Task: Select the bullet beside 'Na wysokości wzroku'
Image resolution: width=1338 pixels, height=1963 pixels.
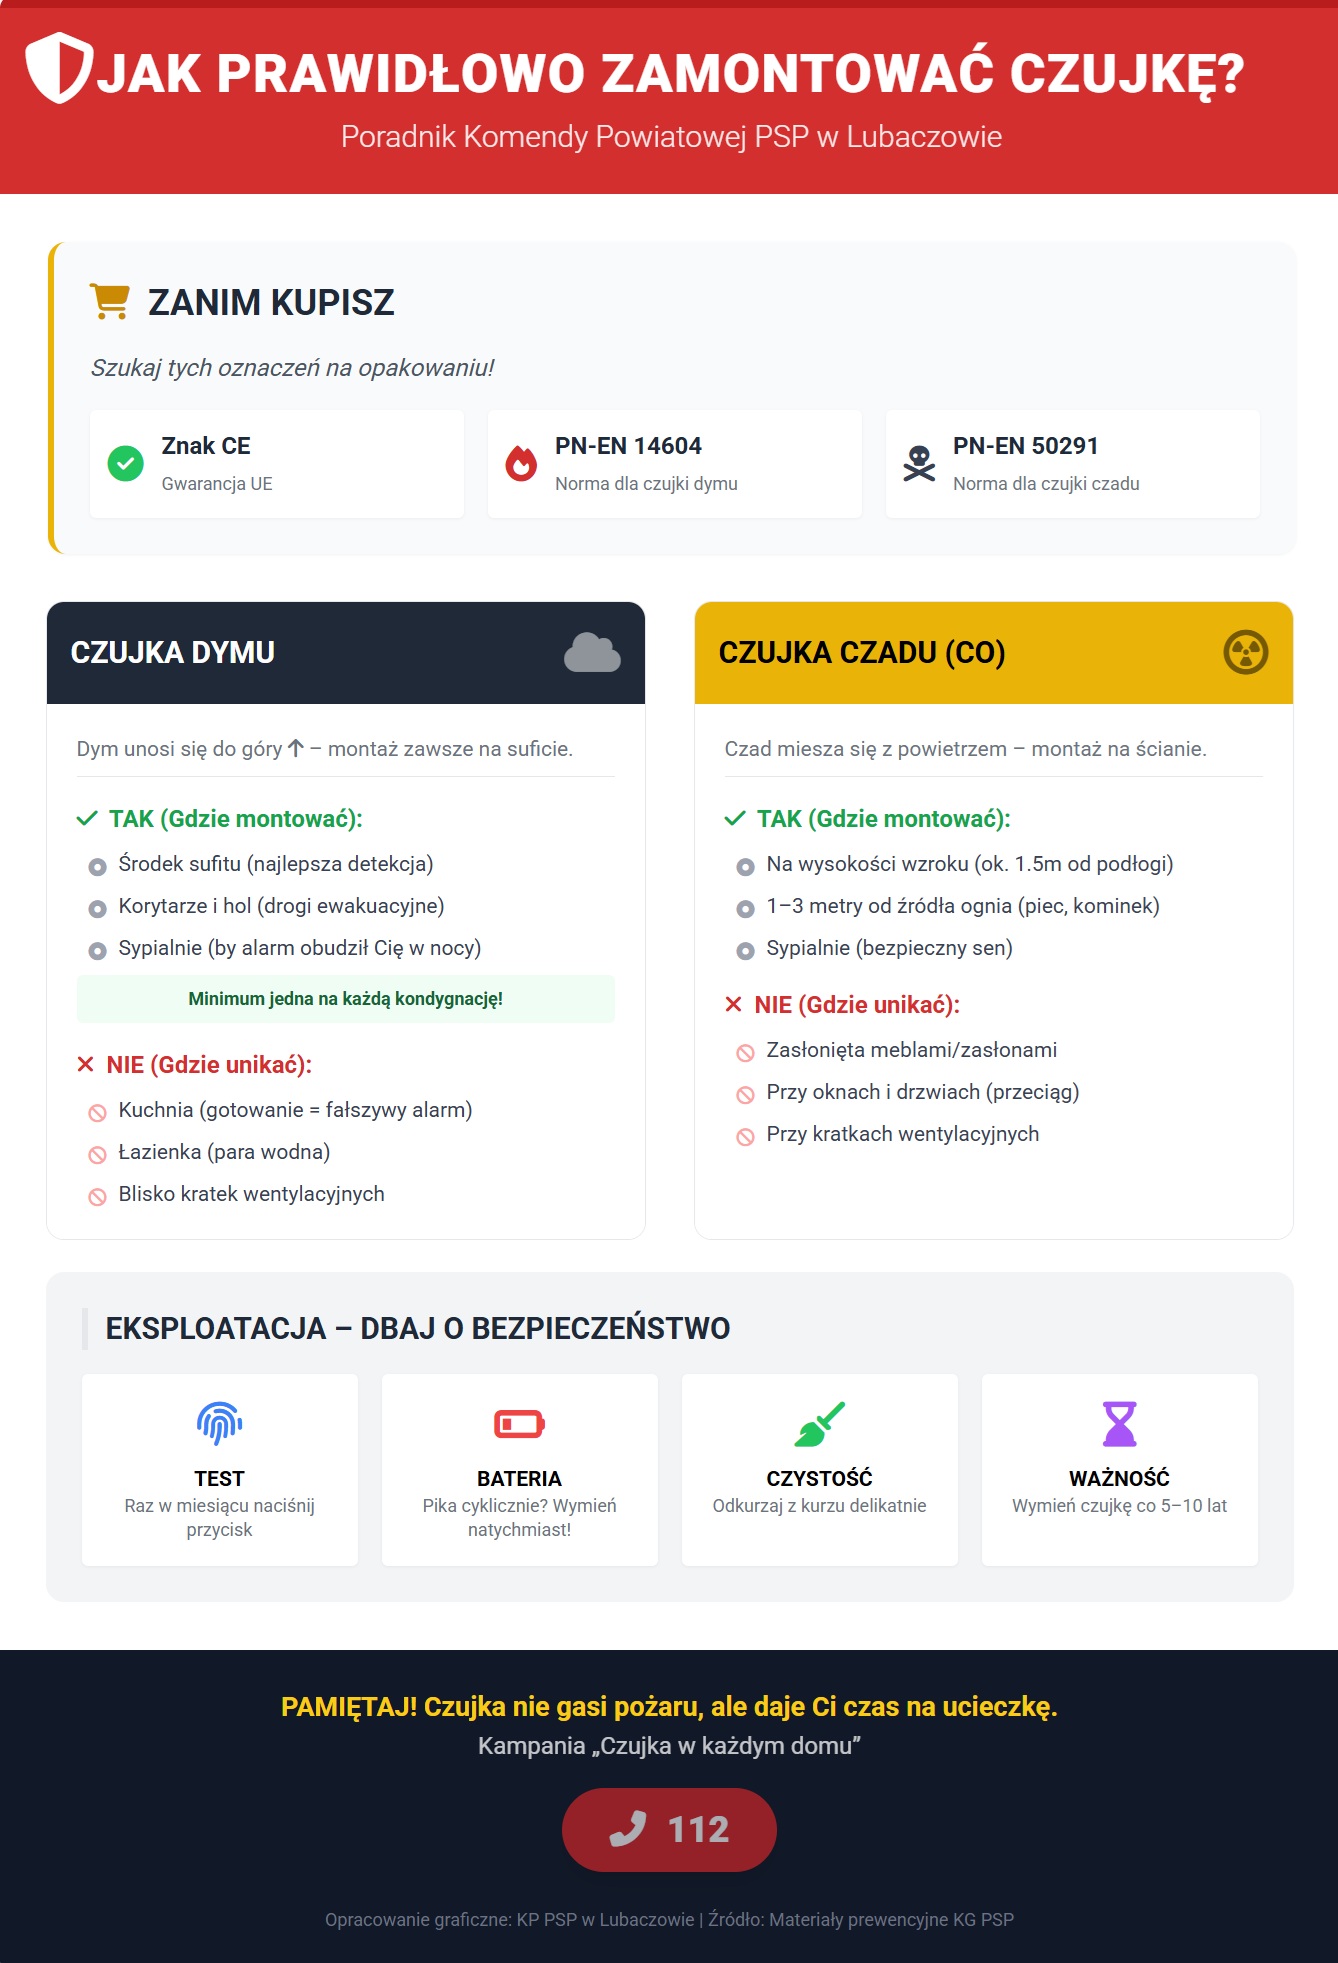Action: click(745, 867)
